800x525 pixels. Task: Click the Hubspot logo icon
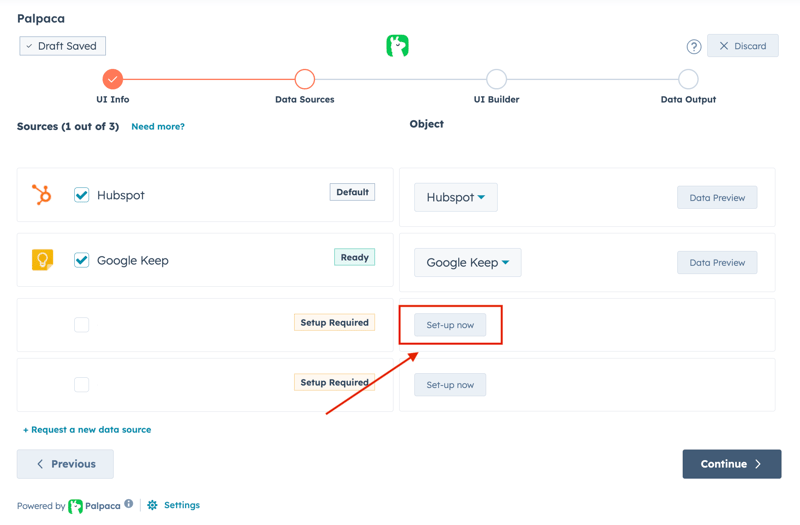[x=42, y=195]
